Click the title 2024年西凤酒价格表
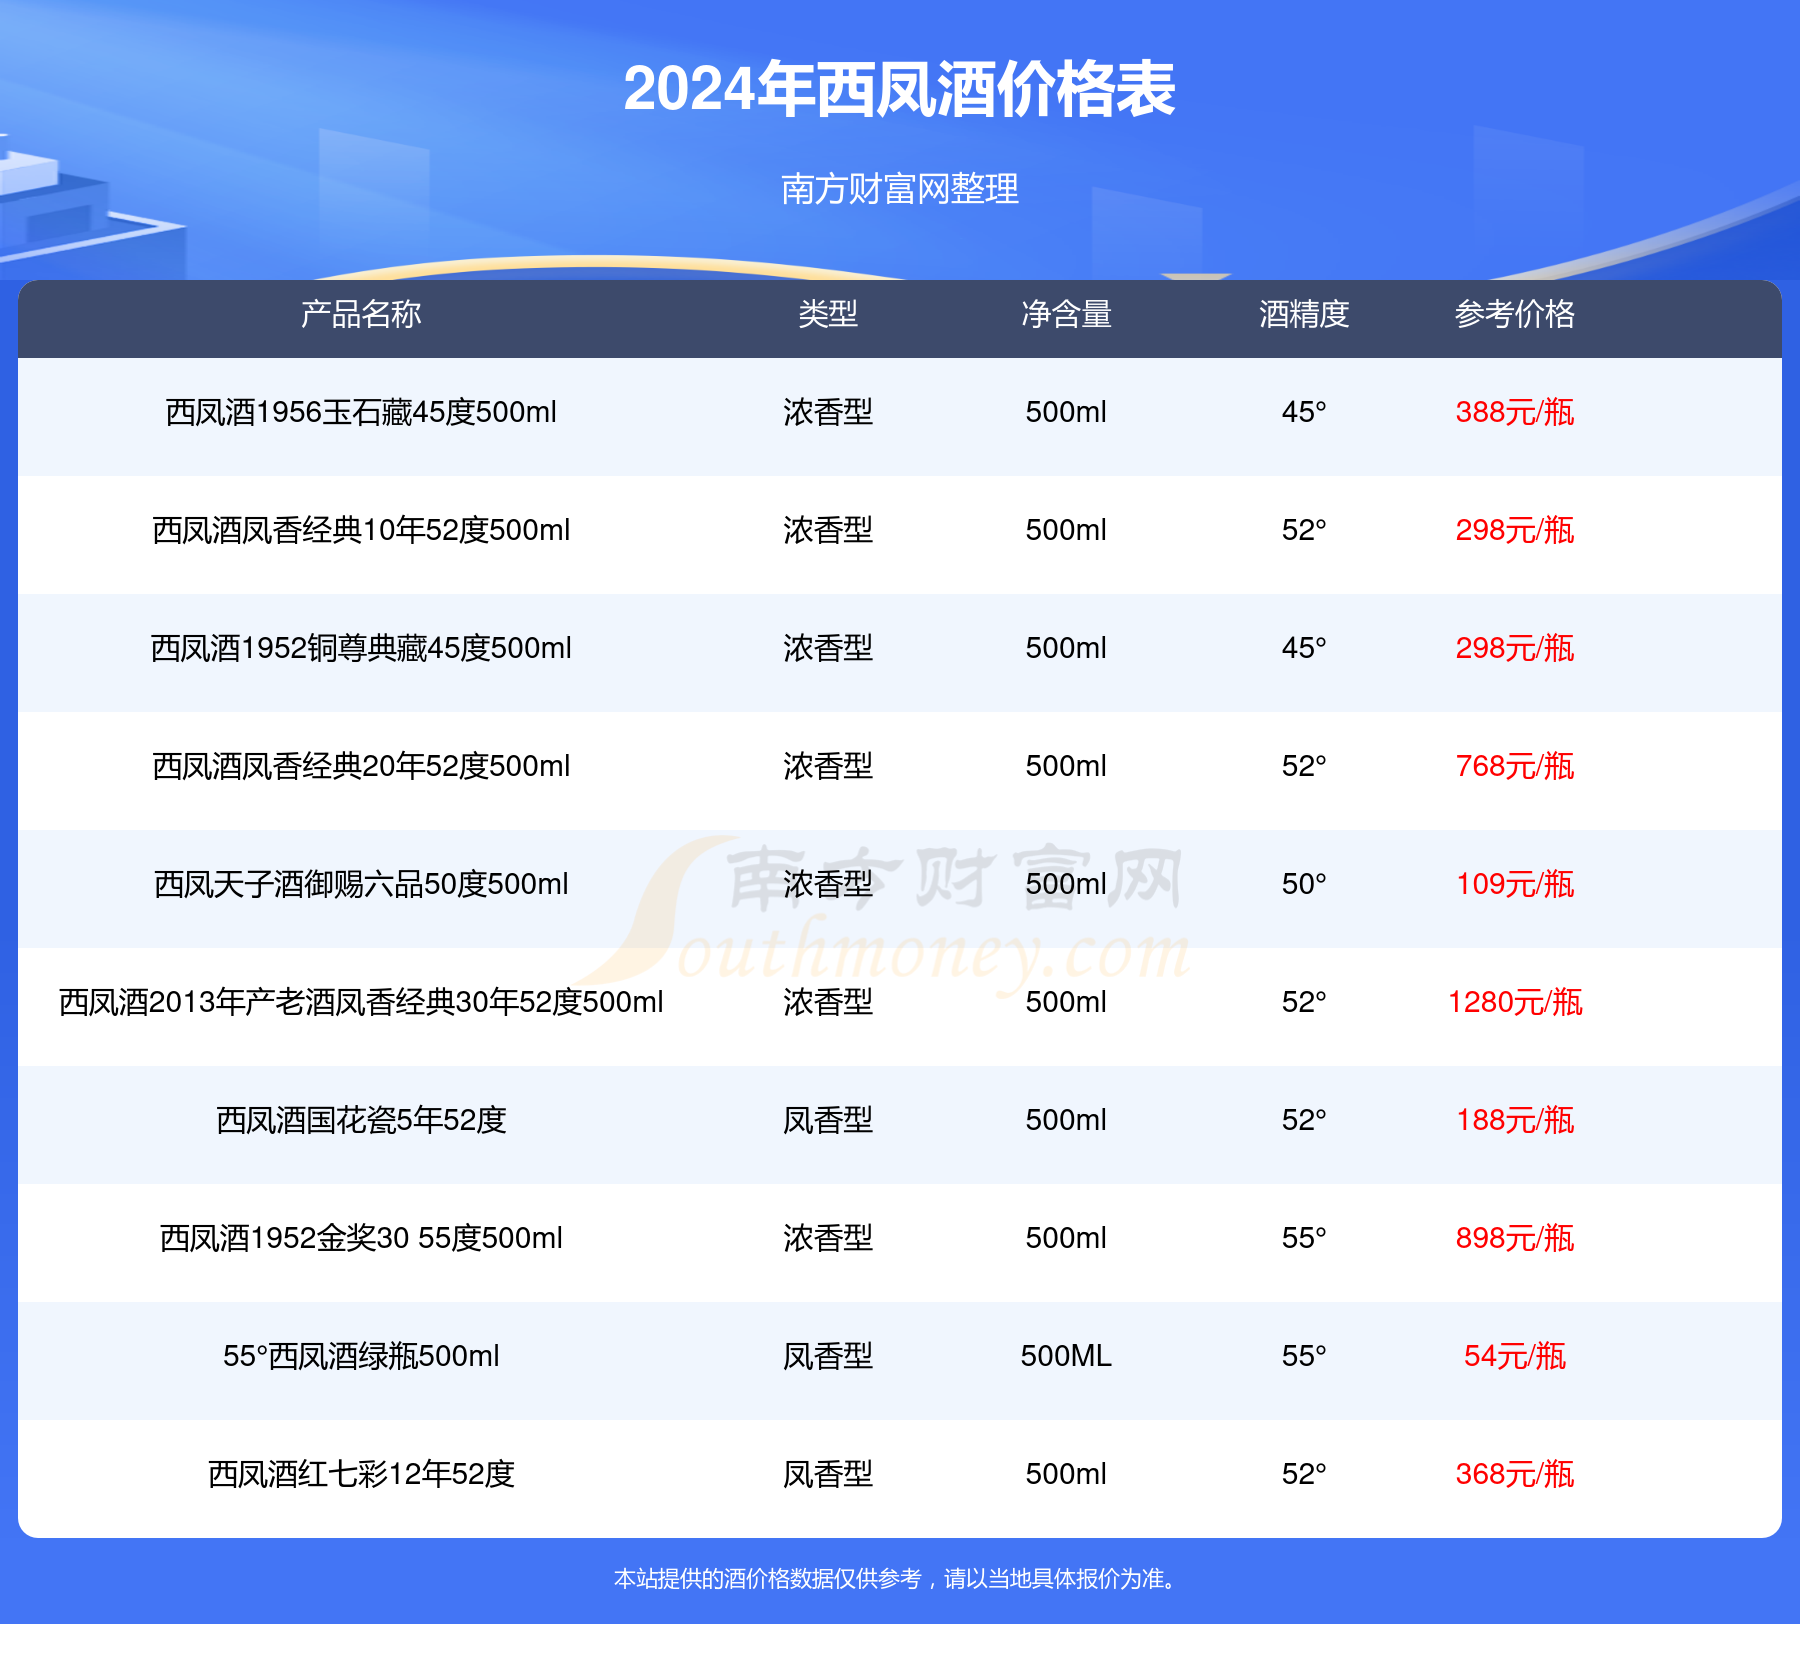 899,90
